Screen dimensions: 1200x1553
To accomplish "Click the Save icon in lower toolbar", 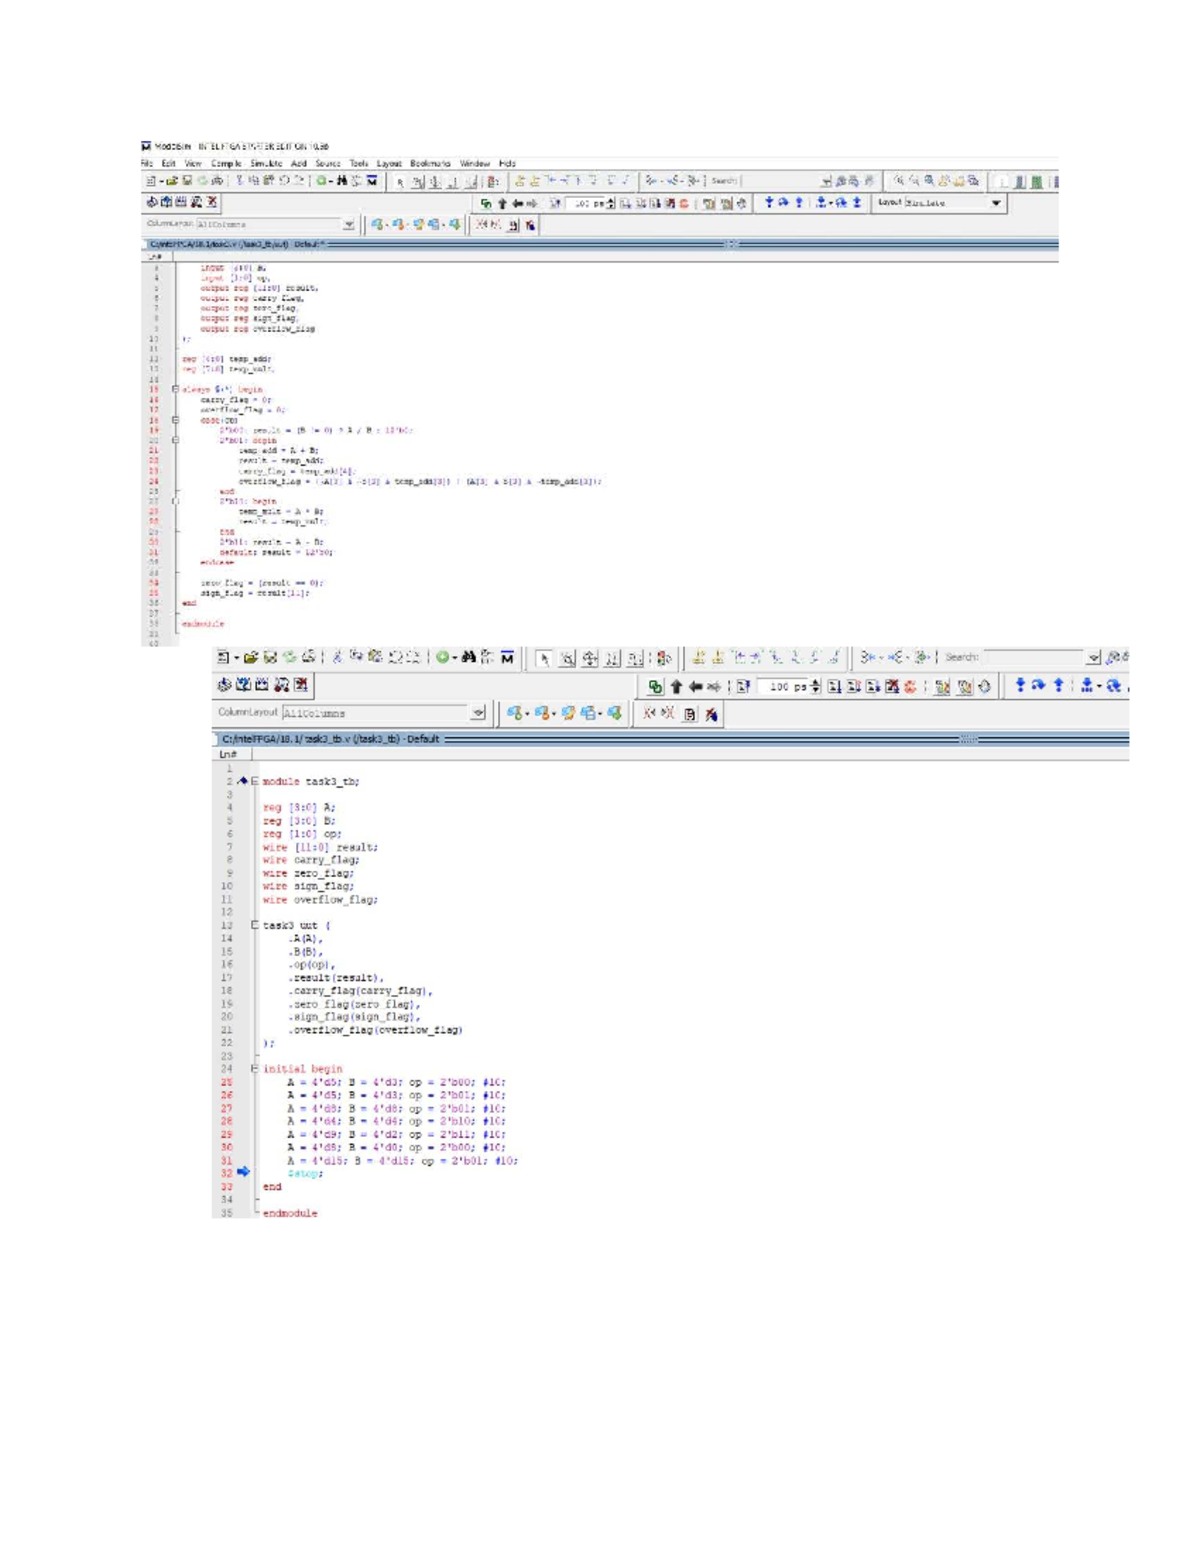I will pos(271,658).
